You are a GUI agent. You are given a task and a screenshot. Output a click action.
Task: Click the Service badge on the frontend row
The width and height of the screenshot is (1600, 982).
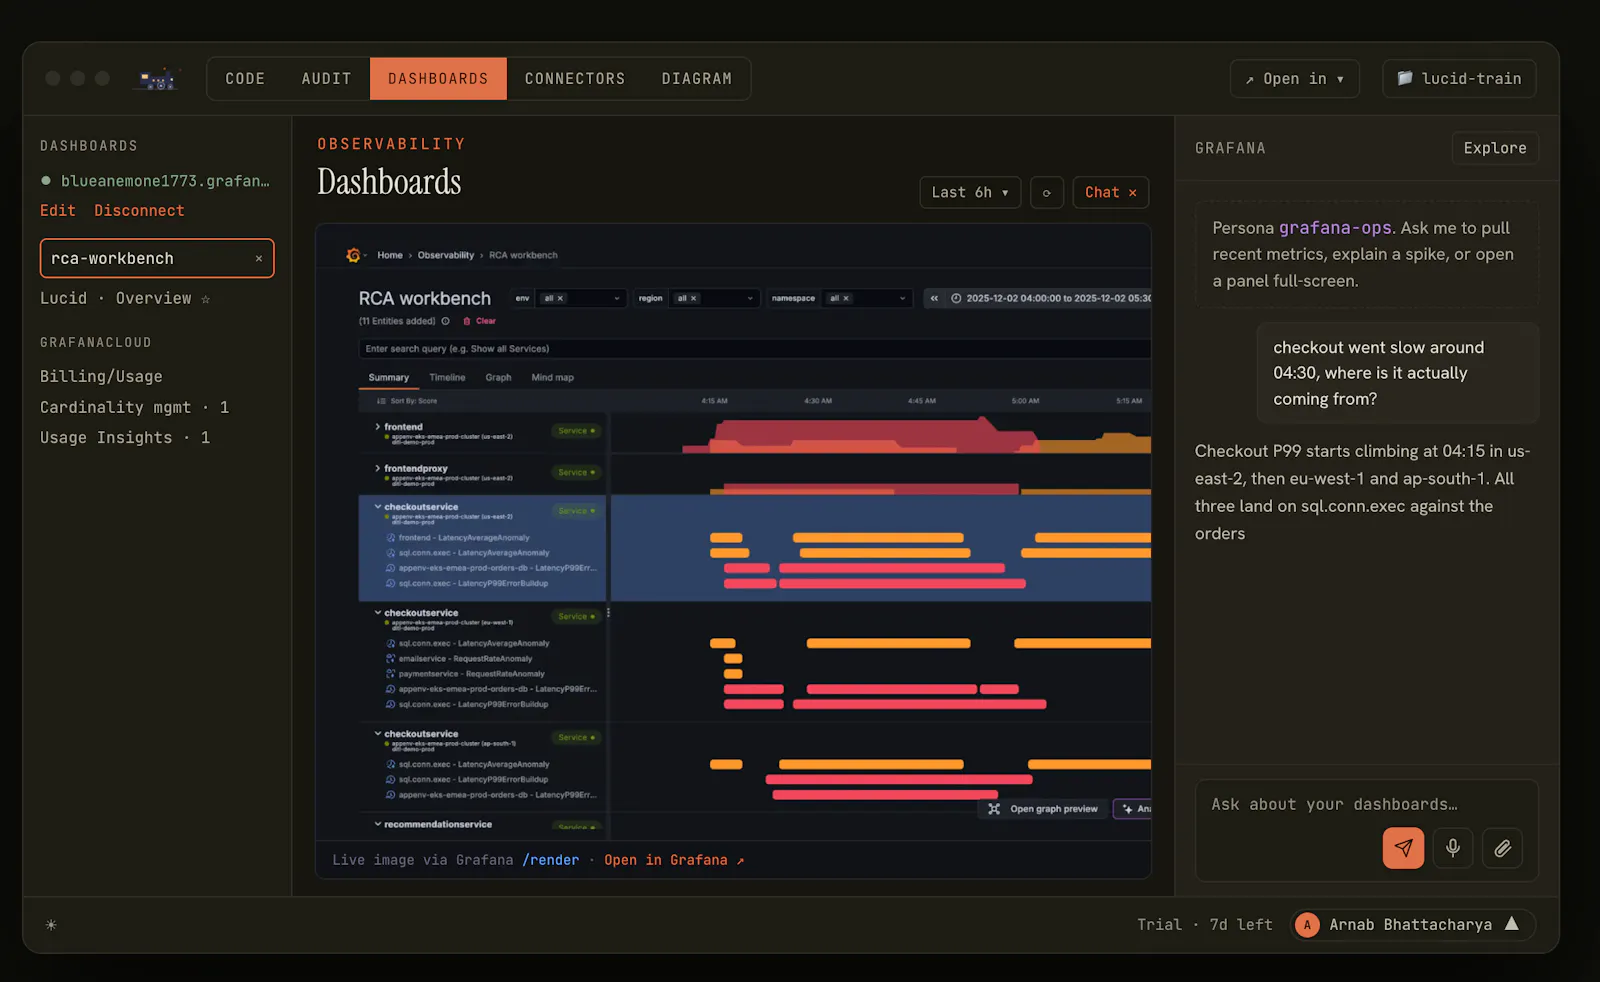tap(576, 431)
